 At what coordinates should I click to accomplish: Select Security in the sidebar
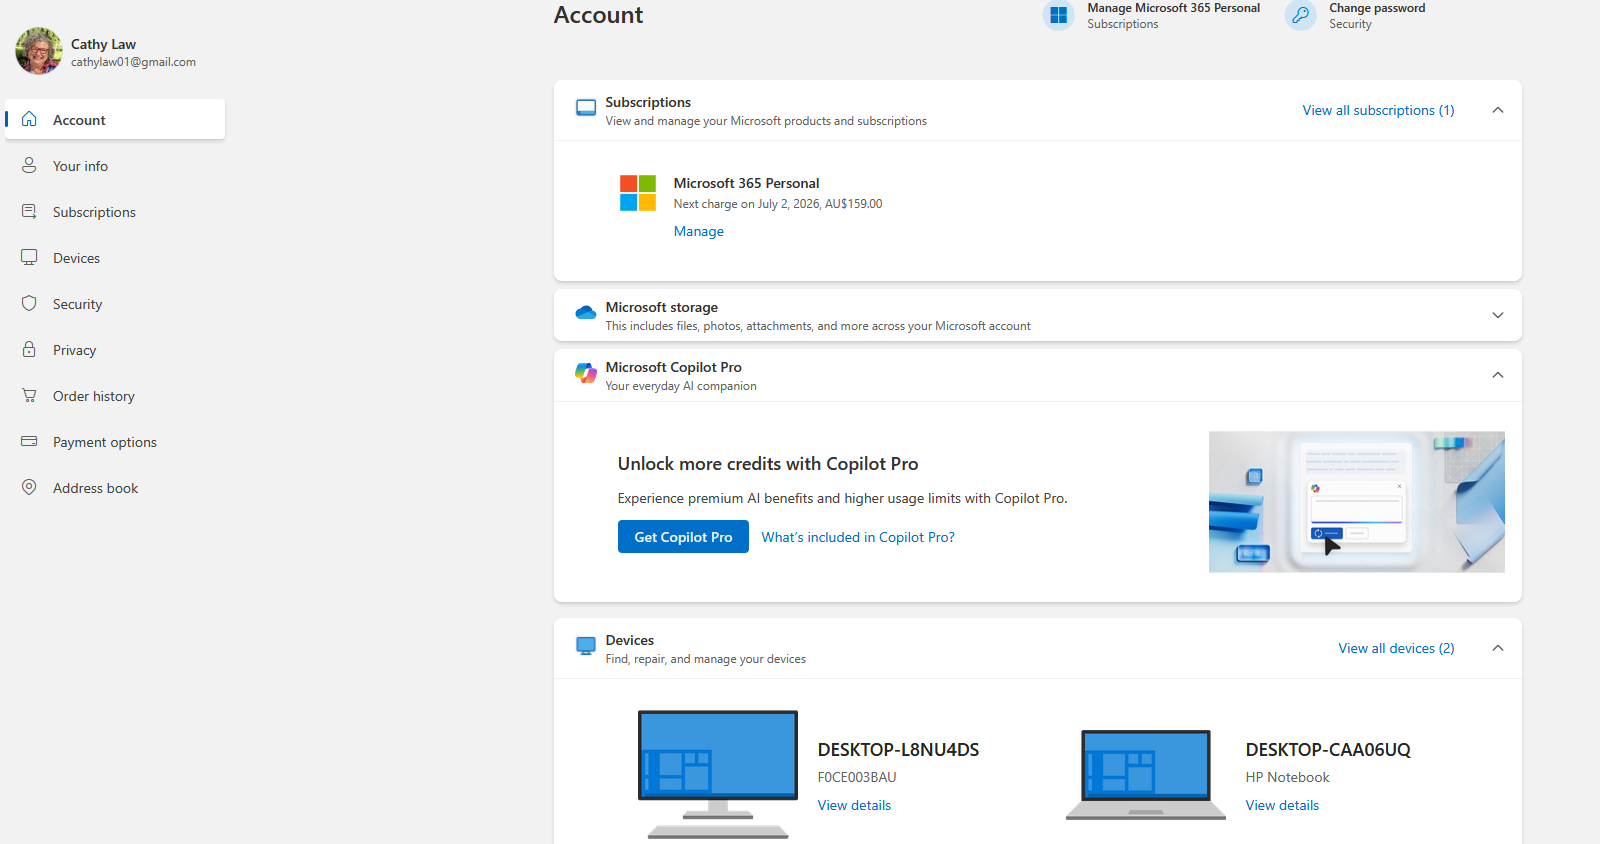coord(115,304)
